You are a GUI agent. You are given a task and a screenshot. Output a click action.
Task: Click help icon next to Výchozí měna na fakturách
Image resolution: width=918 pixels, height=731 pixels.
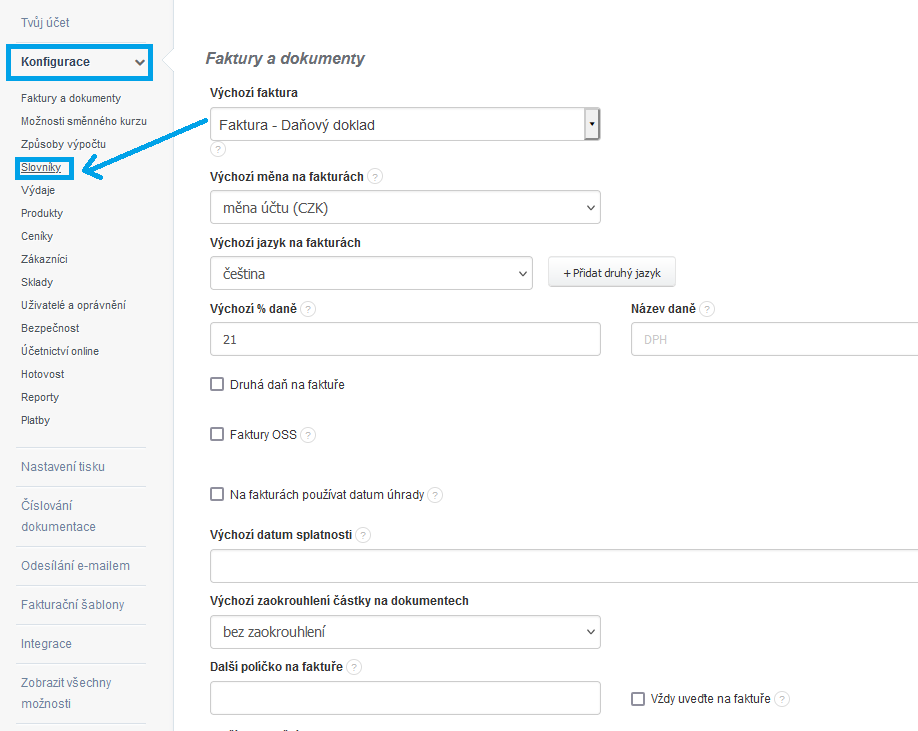pos(375,176)
